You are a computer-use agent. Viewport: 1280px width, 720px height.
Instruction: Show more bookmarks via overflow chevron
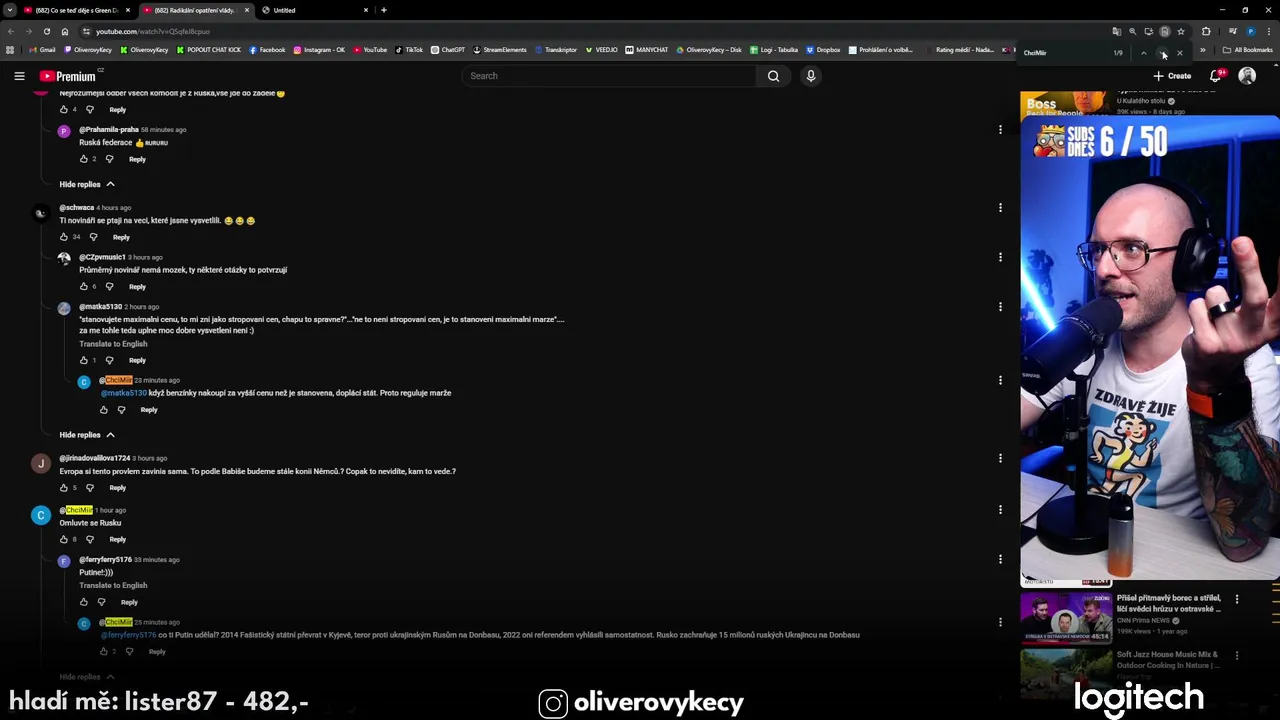tap(1203, 50)
